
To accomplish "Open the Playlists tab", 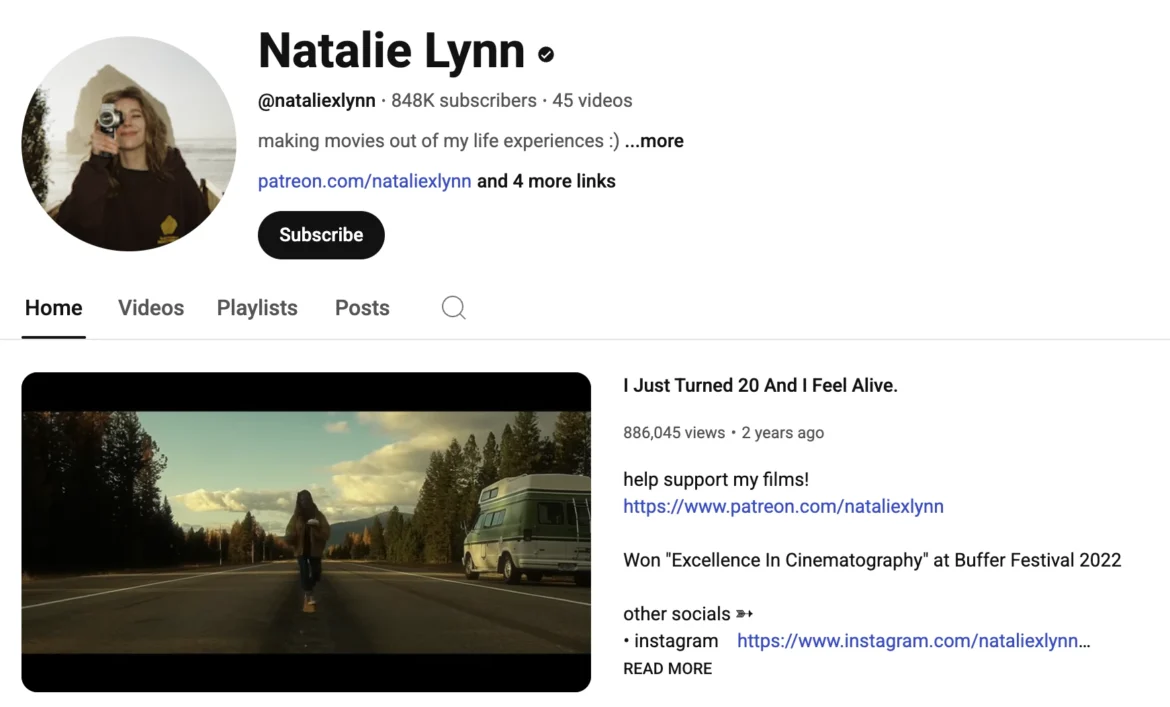I will (x=256, y=308).
